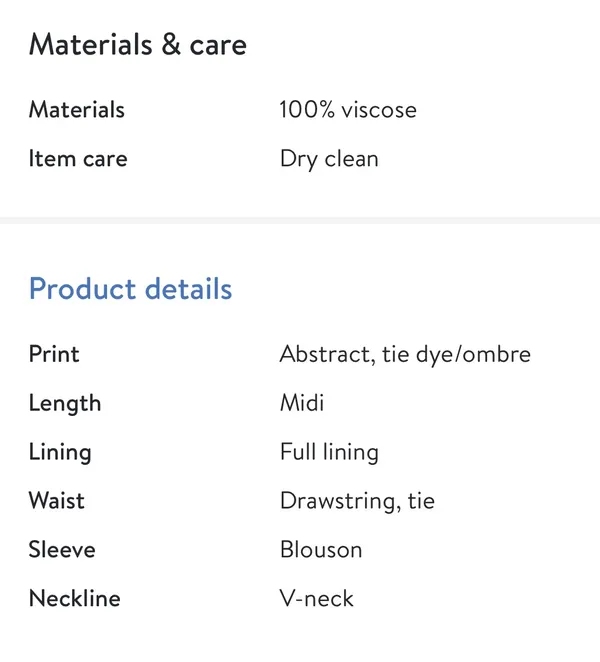Select the Sleeve label
Image resolution: width=600 pixels, height=662 pixels.
coord(62,550)
